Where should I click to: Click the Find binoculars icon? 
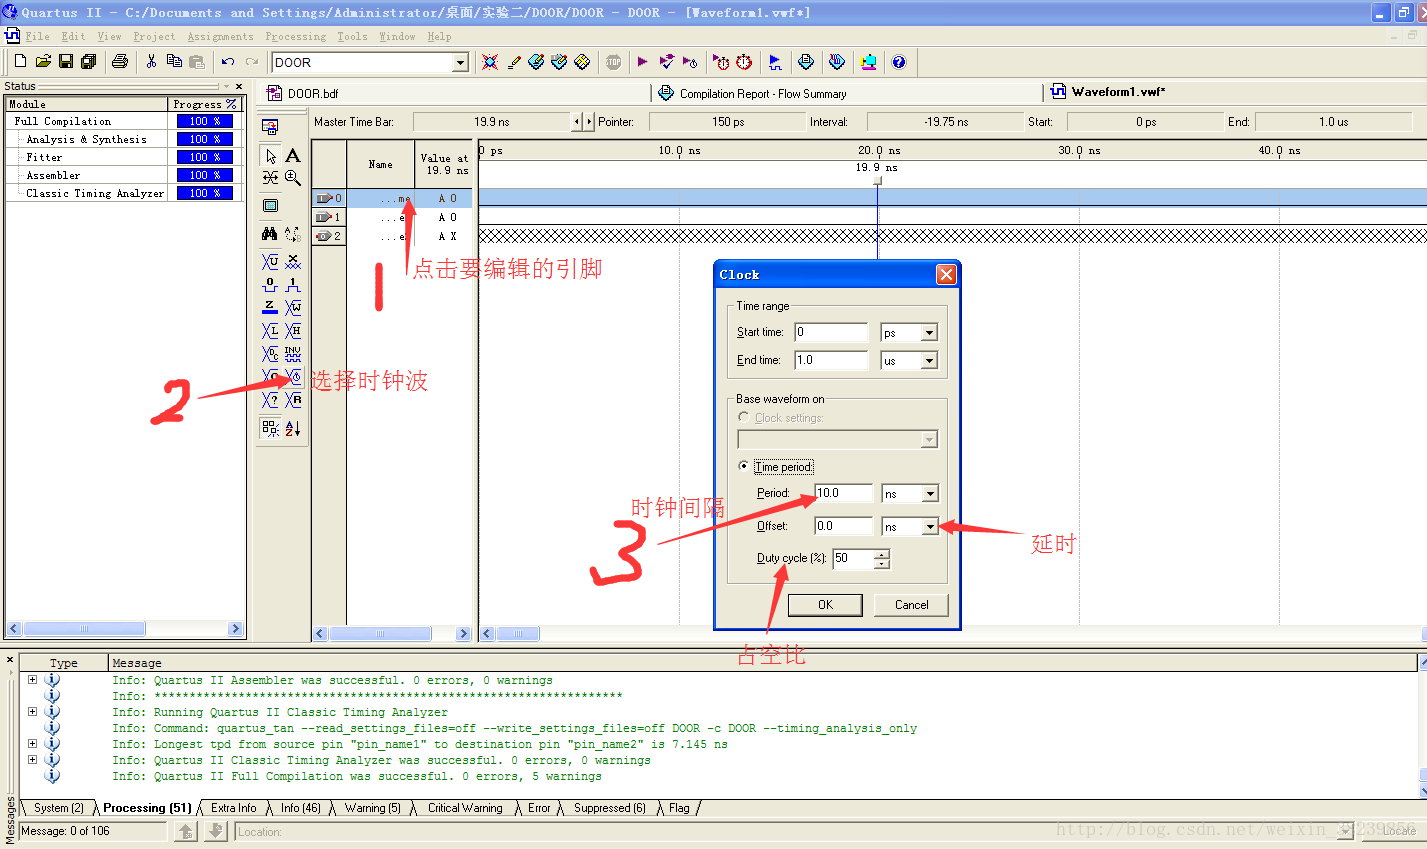pyautogui.click(x=270, y=234)
